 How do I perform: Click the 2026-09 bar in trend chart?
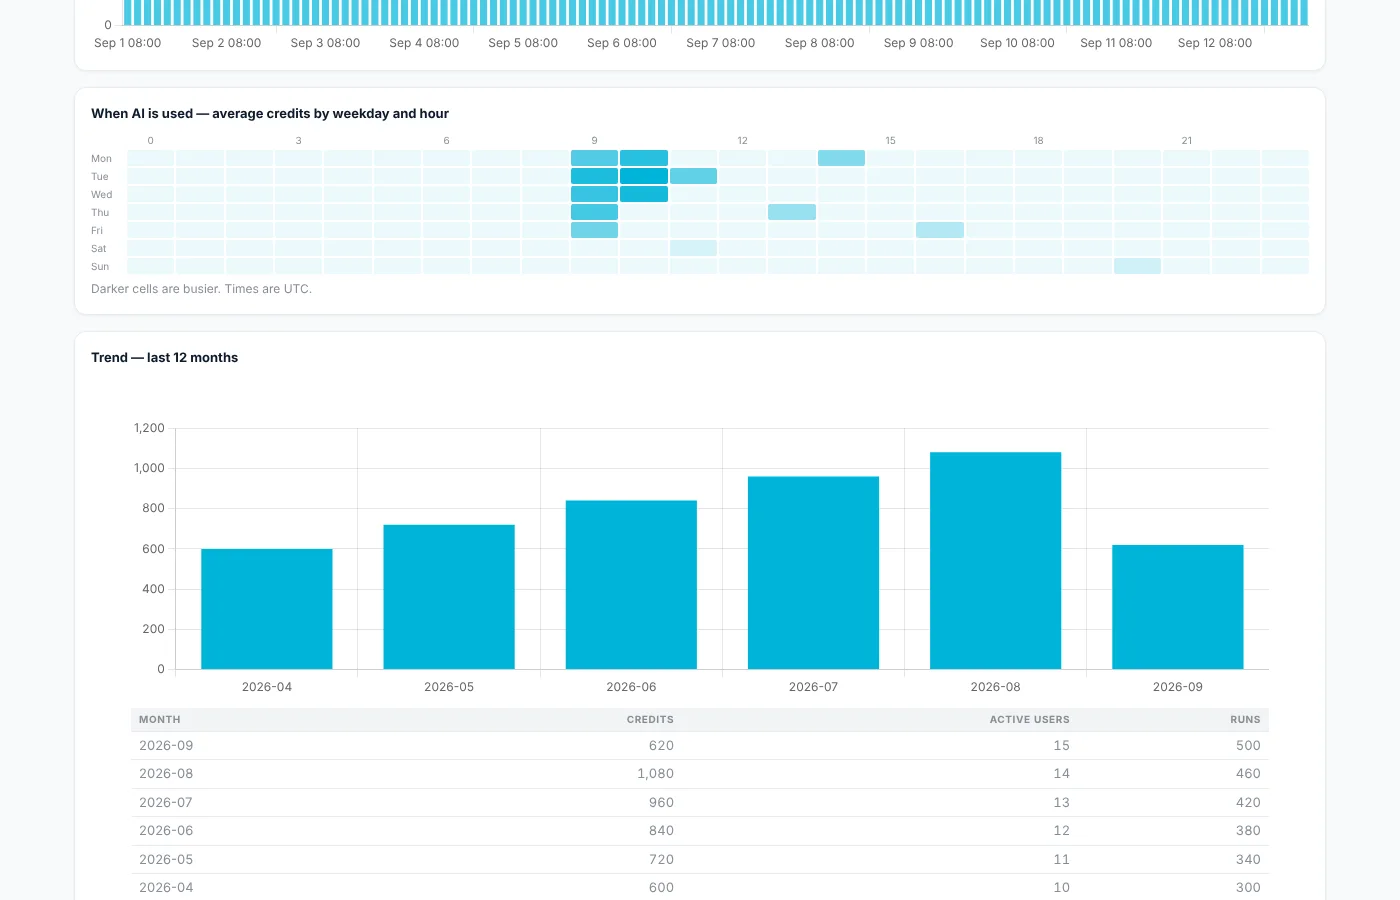[1178, 607]
